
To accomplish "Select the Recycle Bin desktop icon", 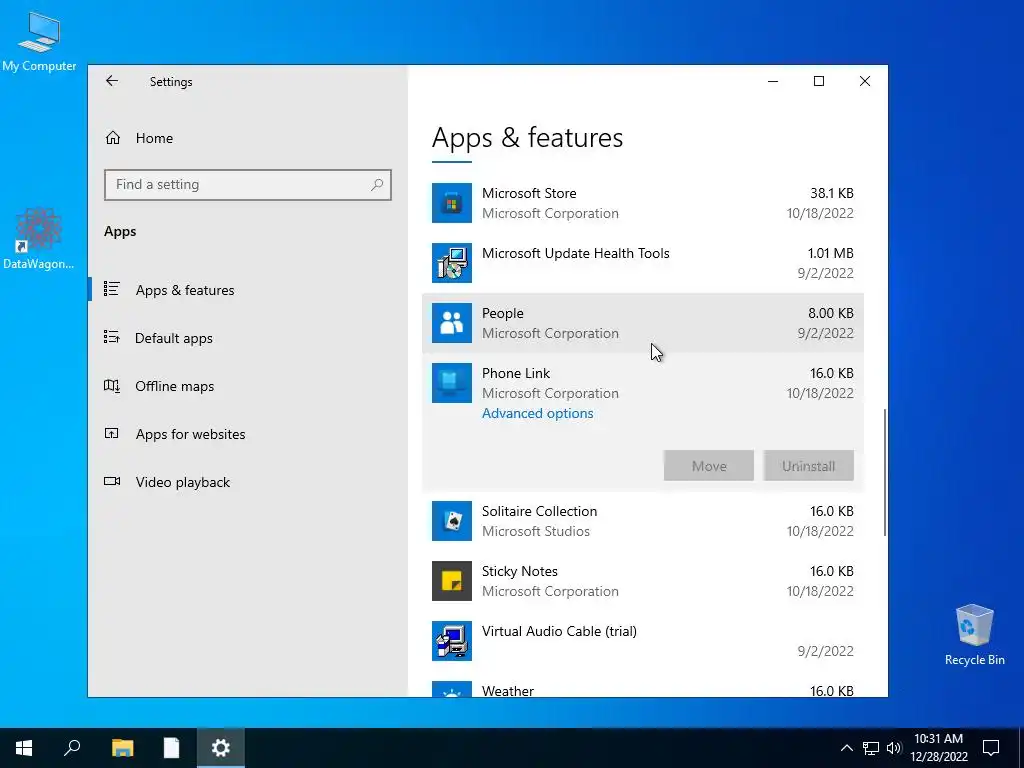I will [974, 635].
